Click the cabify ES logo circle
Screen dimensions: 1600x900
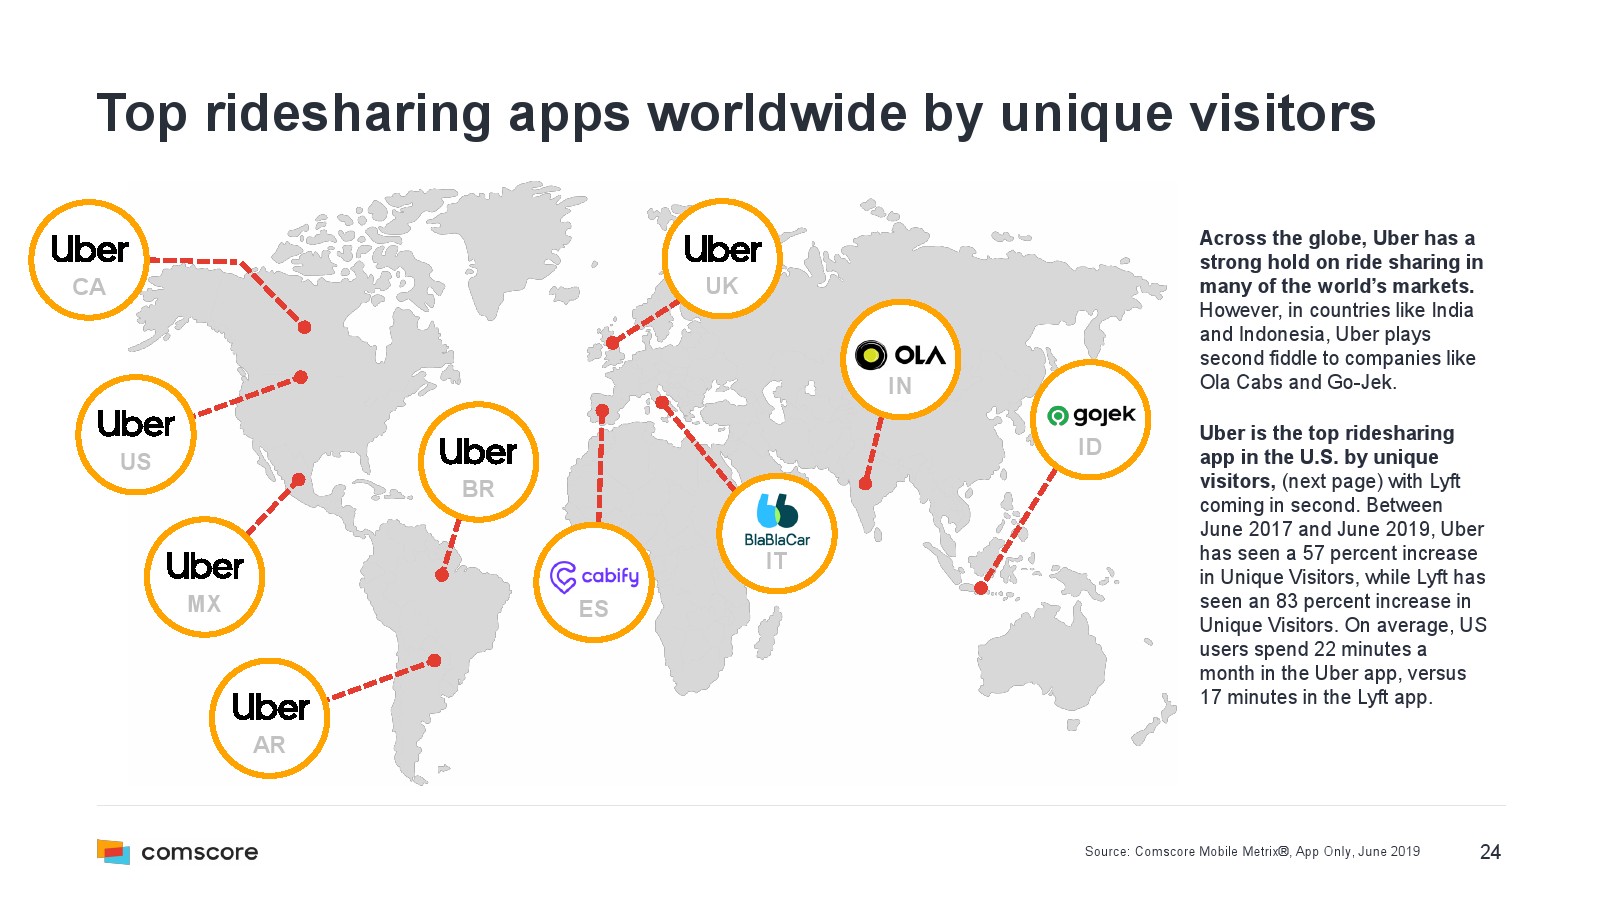point(594,582)
